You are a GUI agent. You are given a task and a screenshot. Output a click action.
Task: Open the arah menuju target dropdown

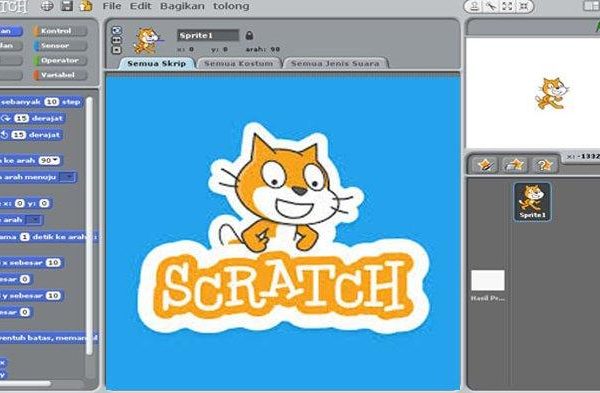point(68,177)
